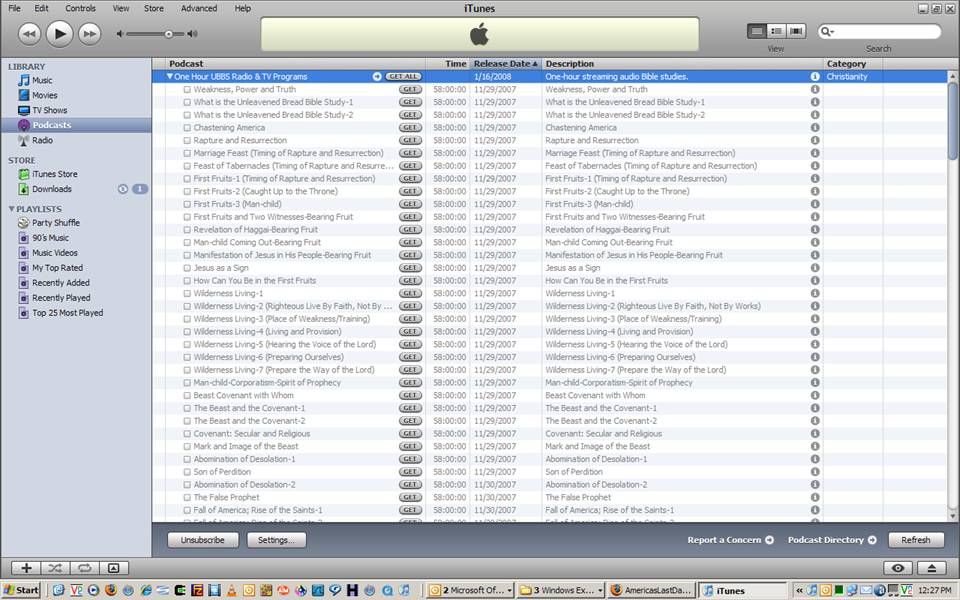Check the Son of Perdition checkbox

187,472
